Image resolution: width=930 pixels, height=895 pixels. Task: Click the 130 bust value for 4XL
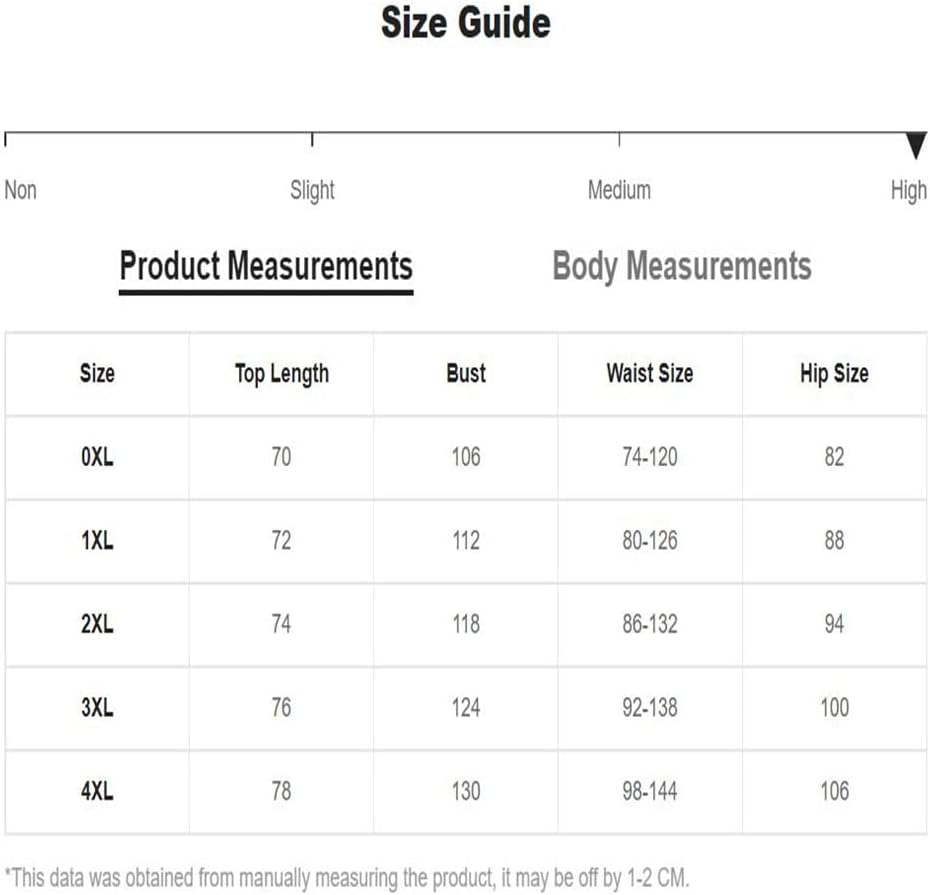pos(466,791)
